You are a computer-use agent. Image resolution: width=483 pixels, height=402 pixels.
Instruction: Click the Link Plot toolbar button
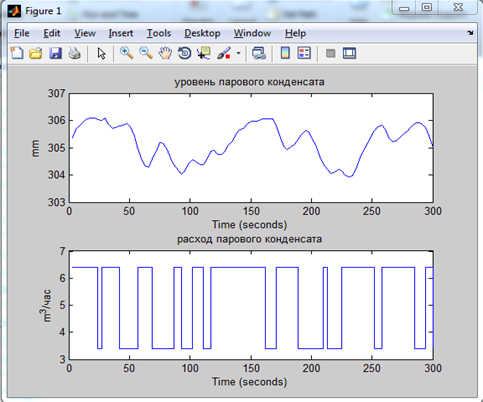click(259, 53)
